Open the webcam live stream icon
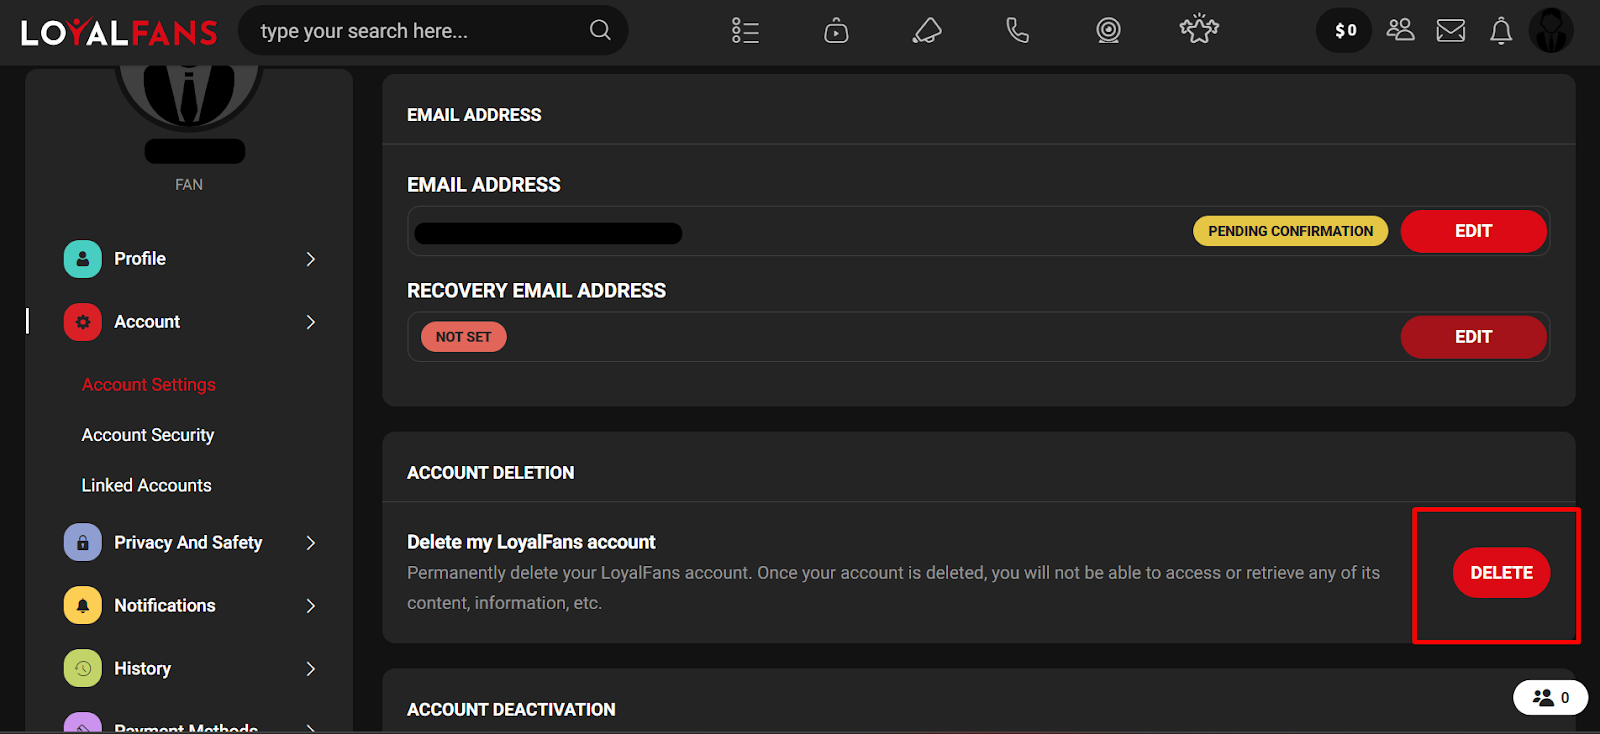The height and width of the screenshot is (734, 1600). 1108,31
